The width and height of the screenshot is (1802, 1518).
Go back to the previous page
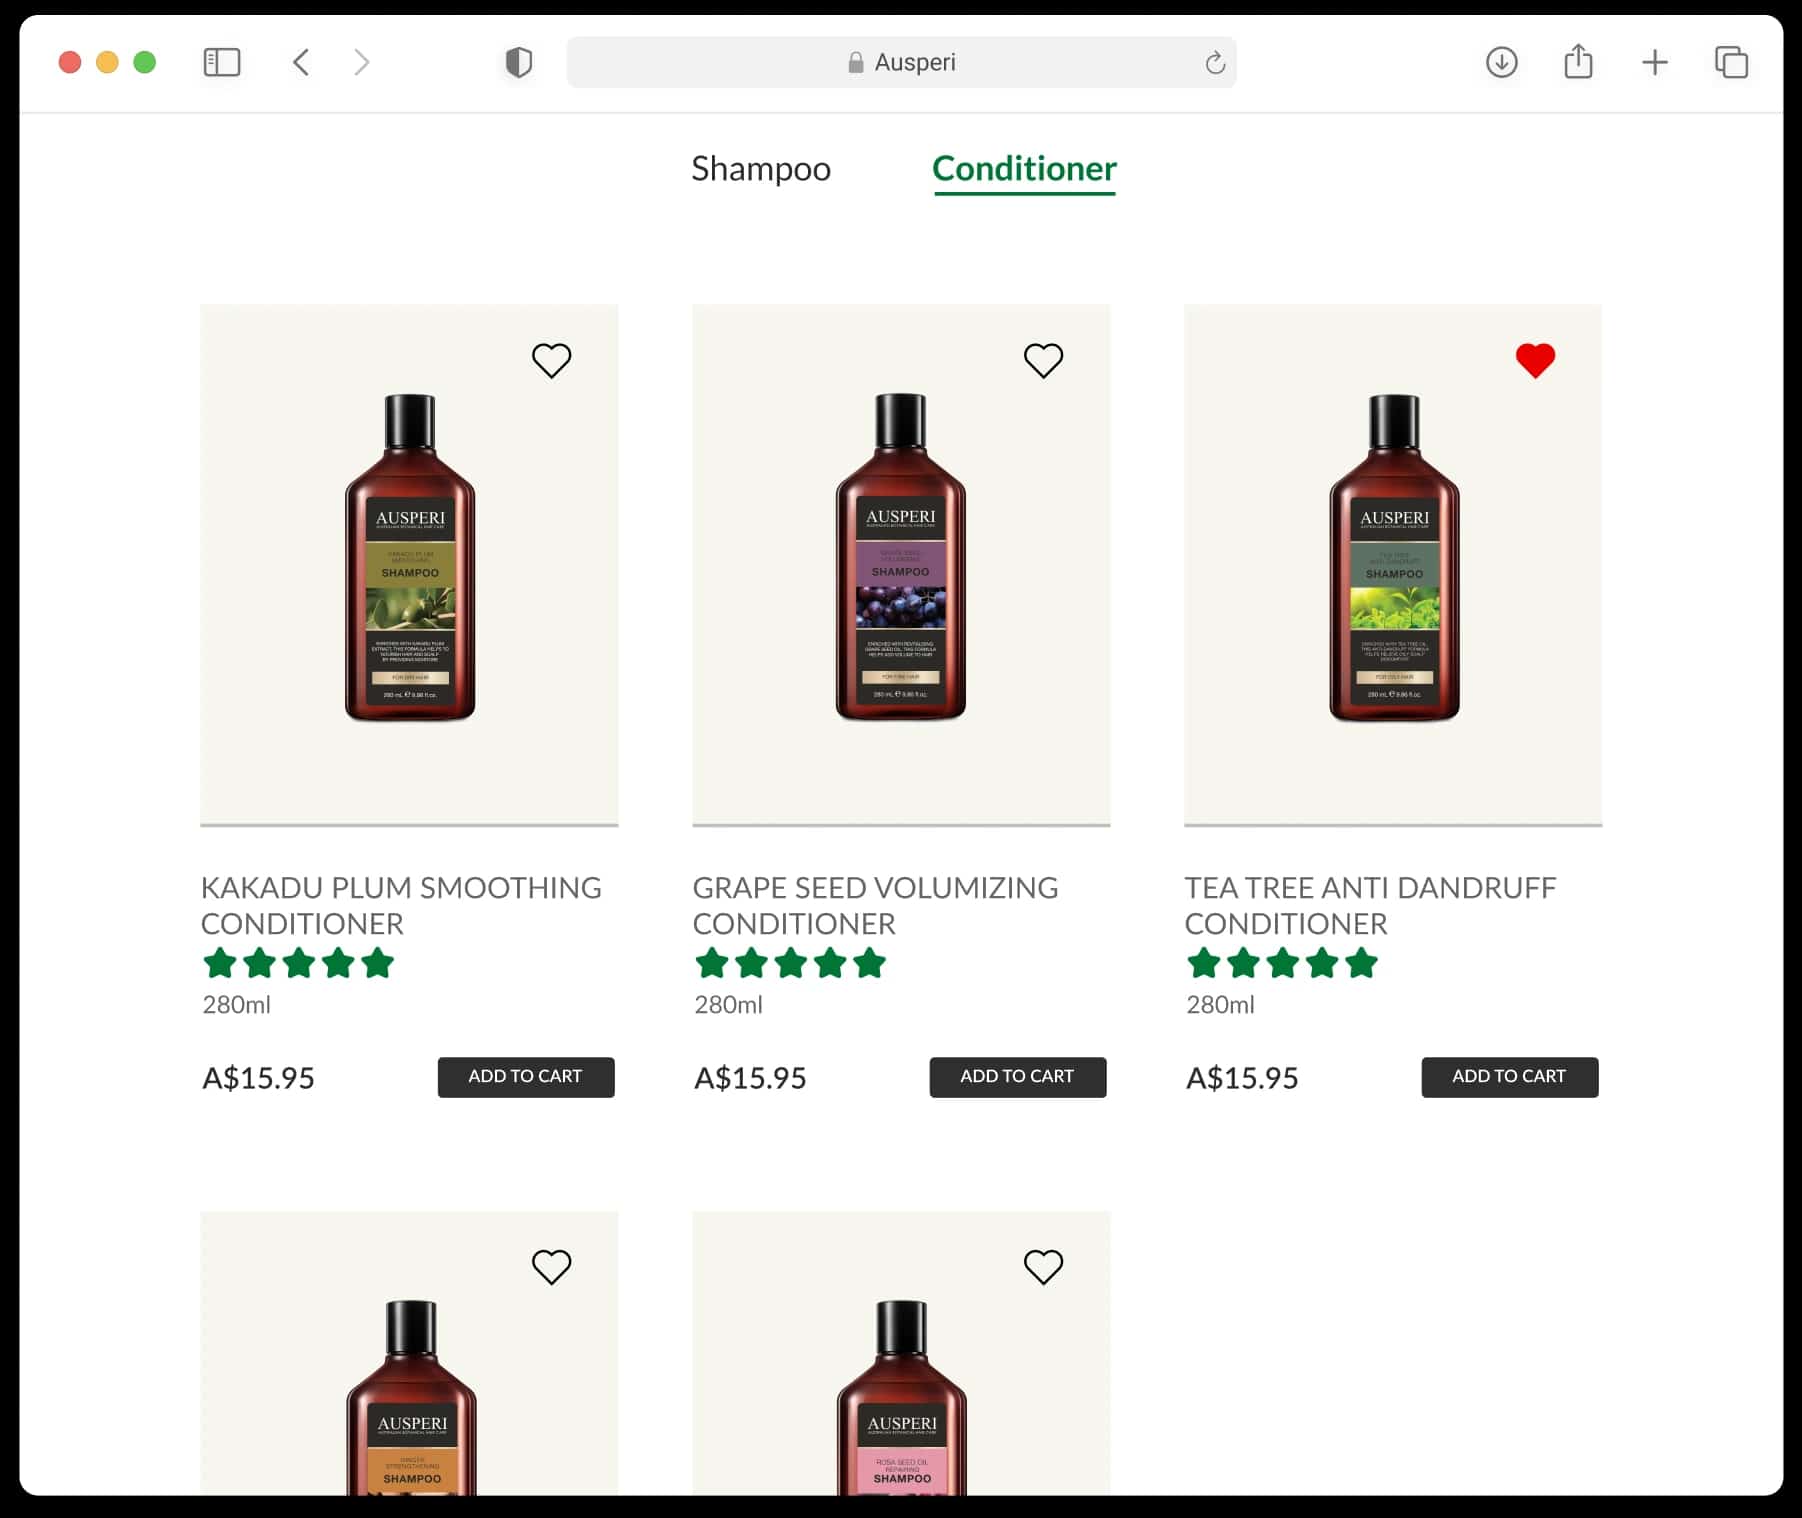click(x=301, y=62)
